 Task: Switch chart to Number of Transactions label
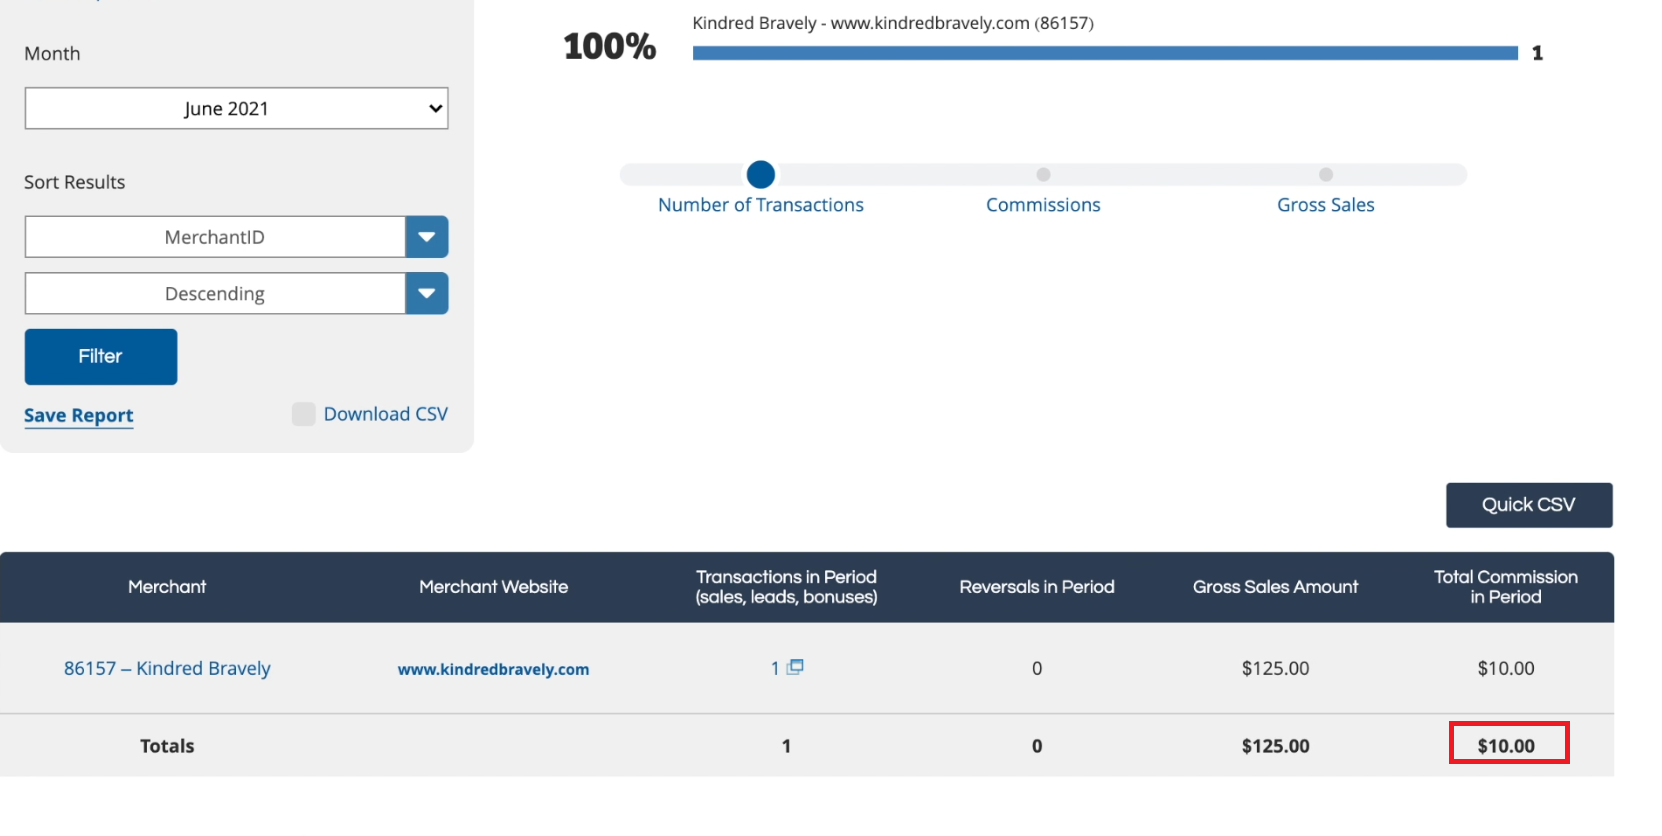761,205
